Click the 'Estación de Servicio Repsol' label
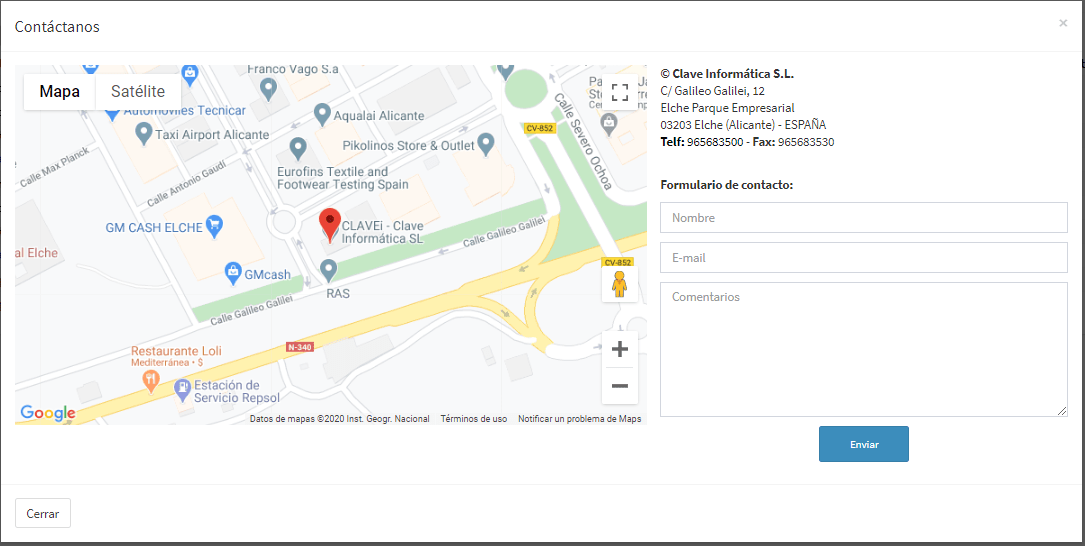Viewport: 1085px width, 546px height. (237, 391)
